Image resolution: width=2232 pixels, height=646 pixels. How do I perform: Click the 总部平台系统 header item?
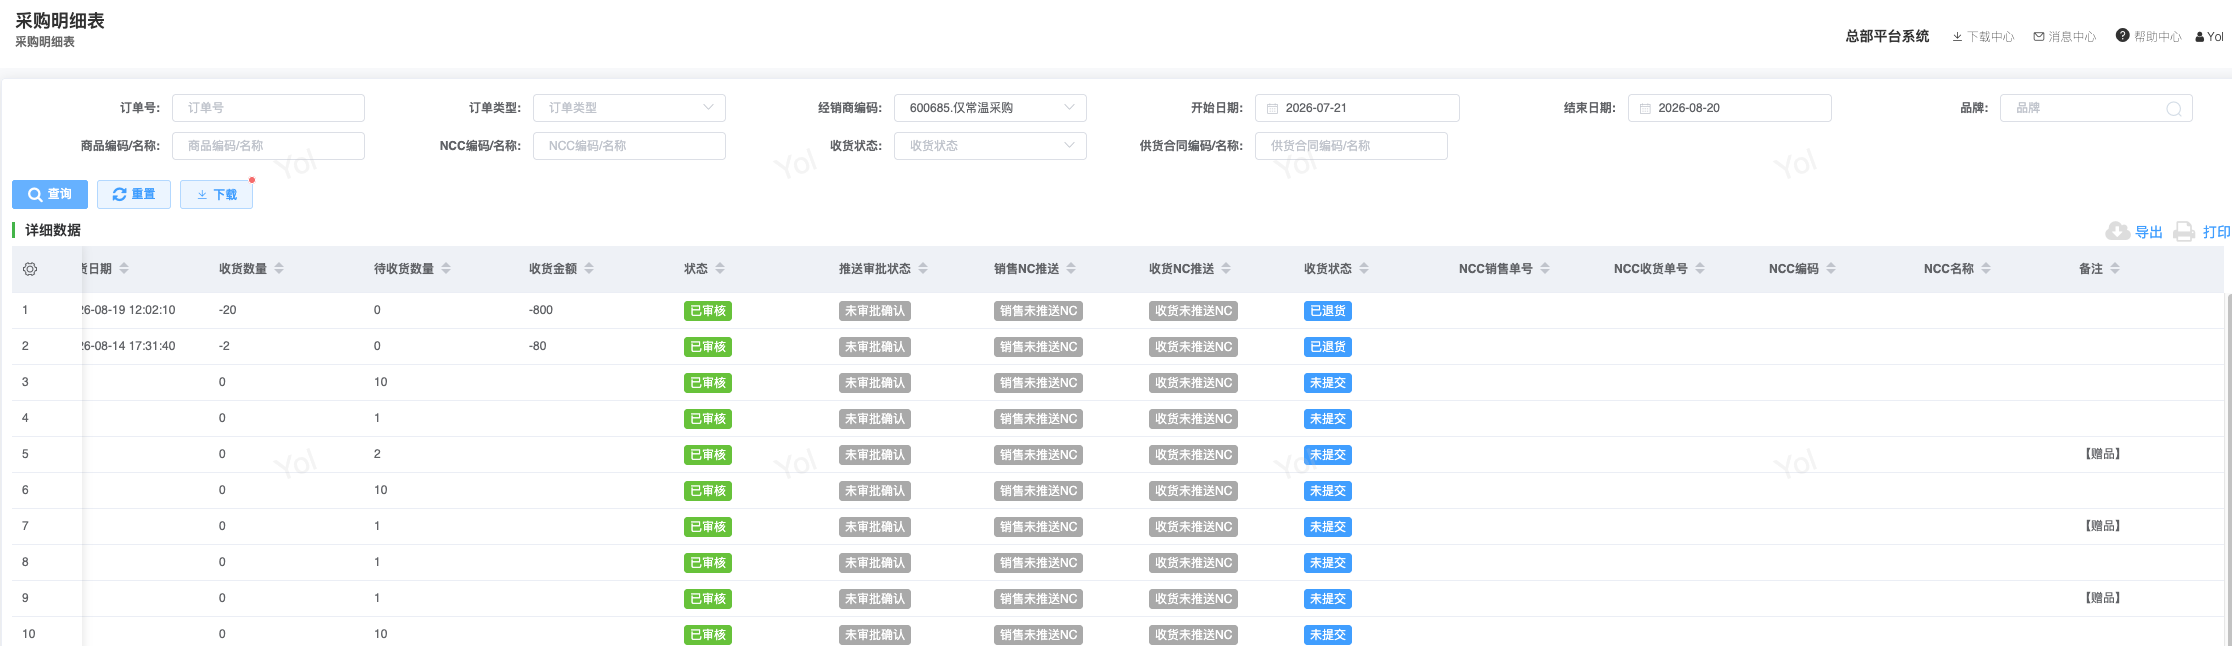[1887, 36]
